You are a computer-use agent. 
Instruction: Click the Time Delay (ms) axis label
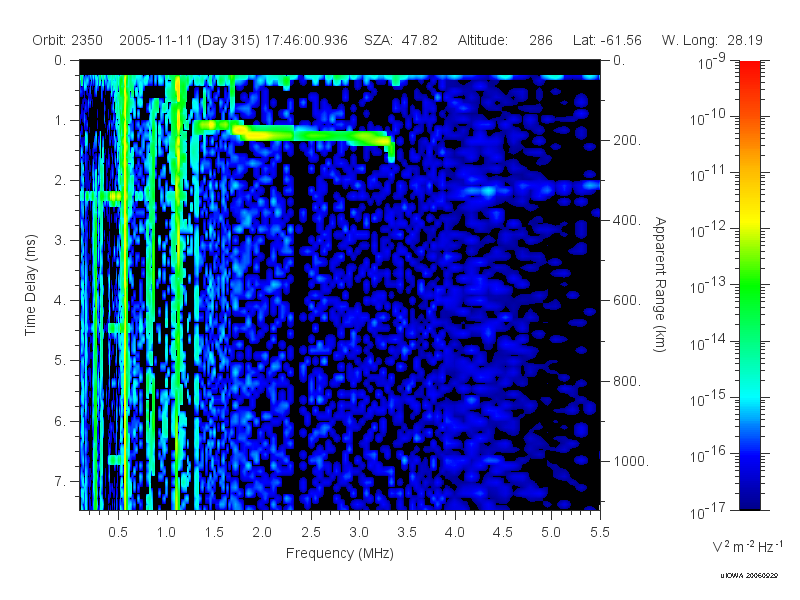click(x=31, y=285)
